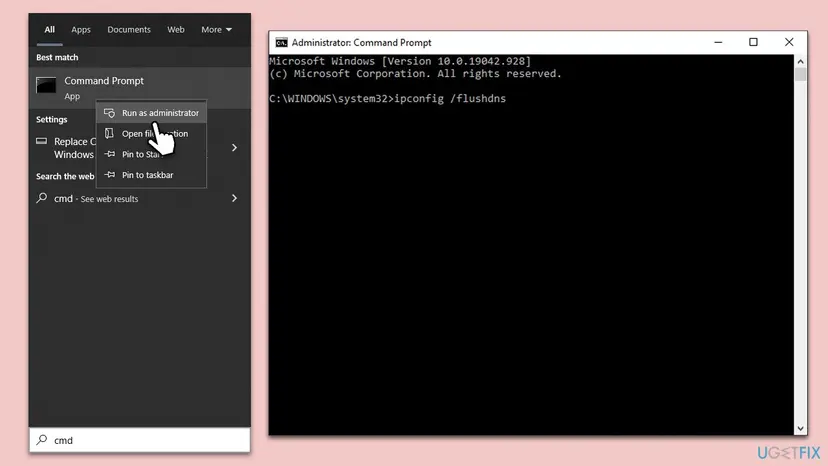
Task: Click the magnifier icon in the search box
Action: [x=42, y=440]
